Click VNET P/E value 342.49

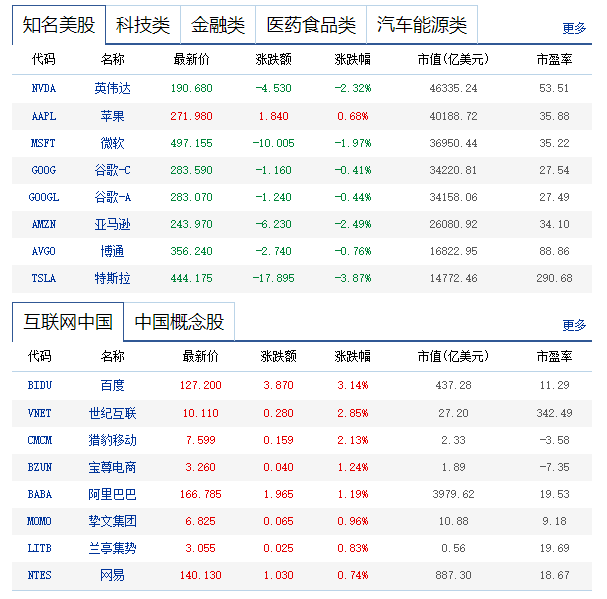pyautogui.click(x=554, y=413)
